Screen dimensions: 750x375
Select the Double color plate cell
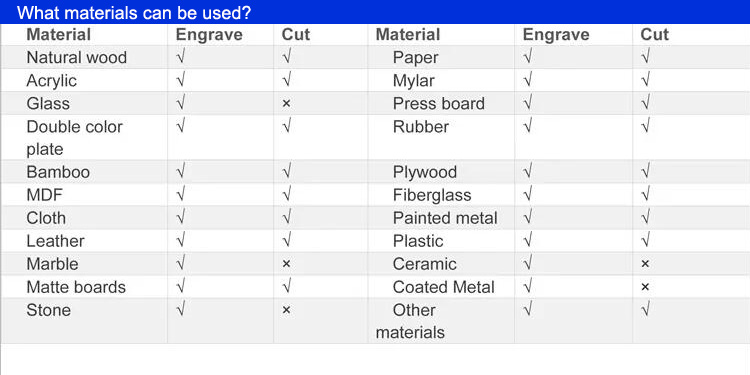pyautogui.click(x=75, y=138)
